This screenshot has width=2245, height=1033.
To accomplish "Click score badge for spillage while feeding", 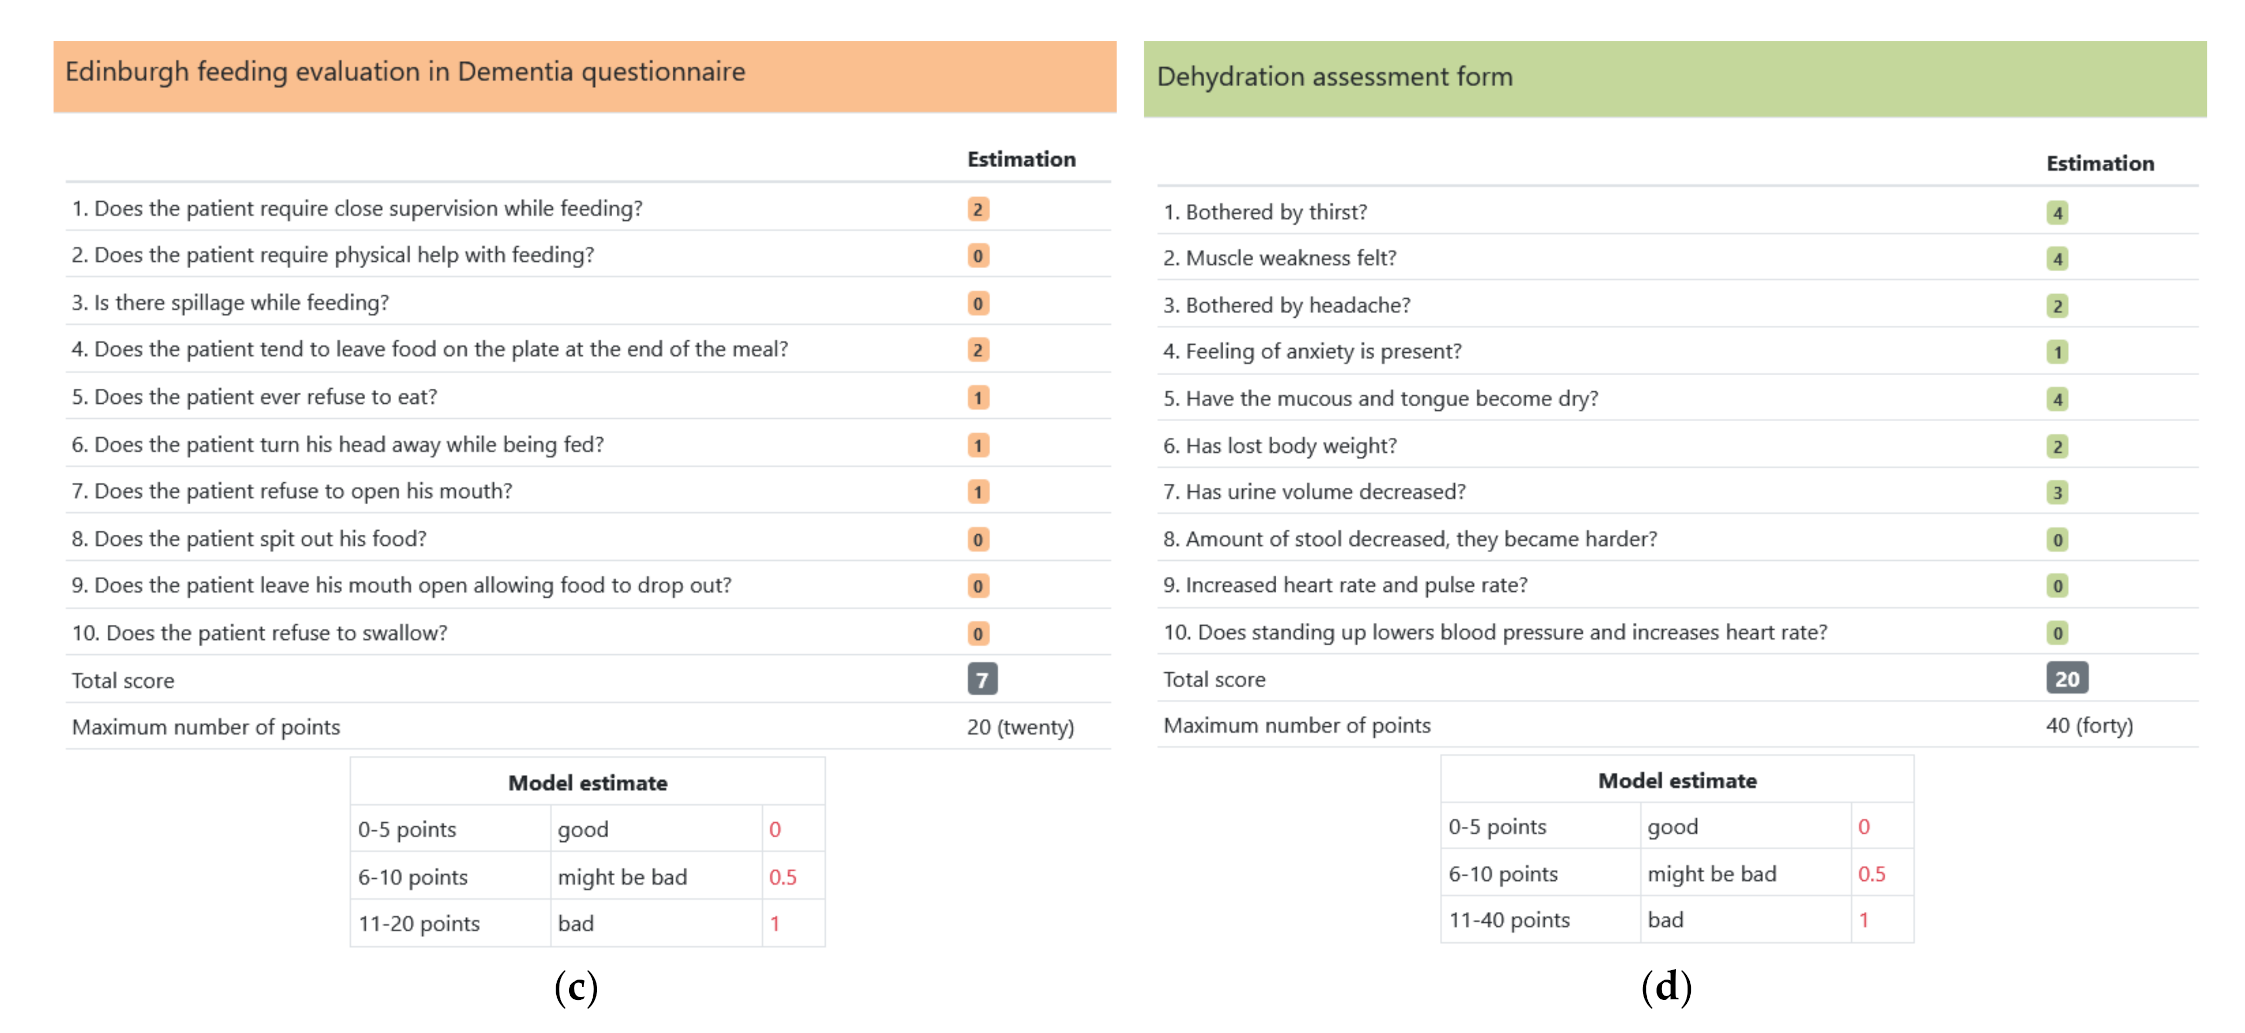I will (978, 303).
